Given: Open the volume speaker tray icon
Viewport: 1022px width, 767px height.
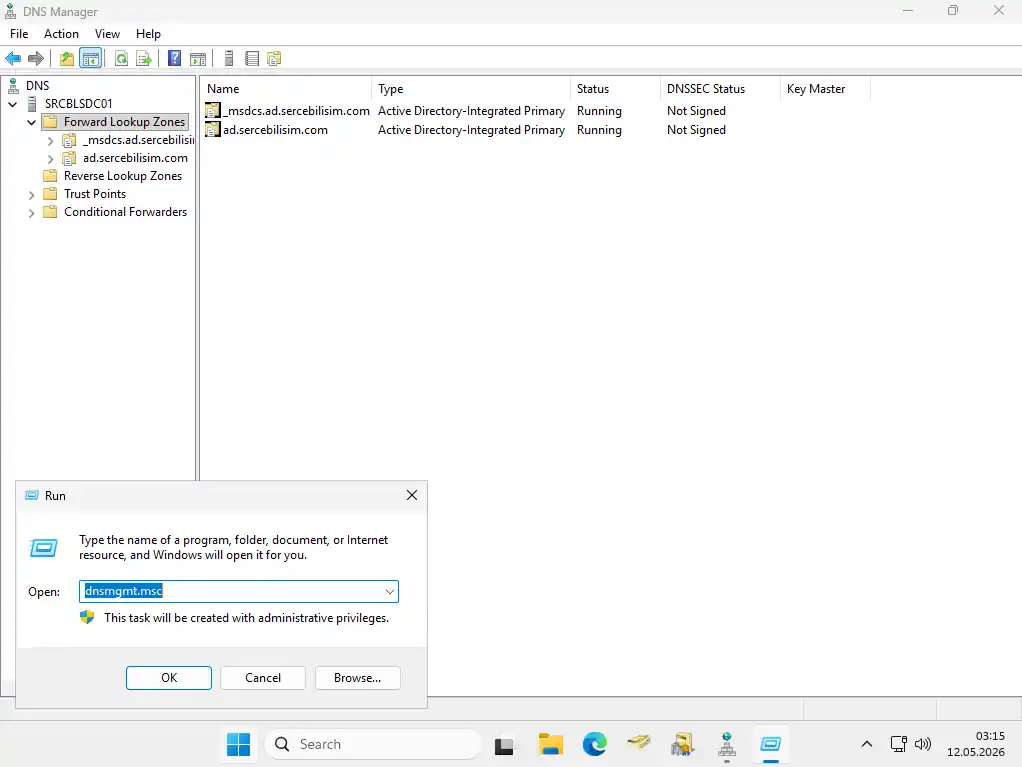Looking at the screenshot, I should (923, 744).
